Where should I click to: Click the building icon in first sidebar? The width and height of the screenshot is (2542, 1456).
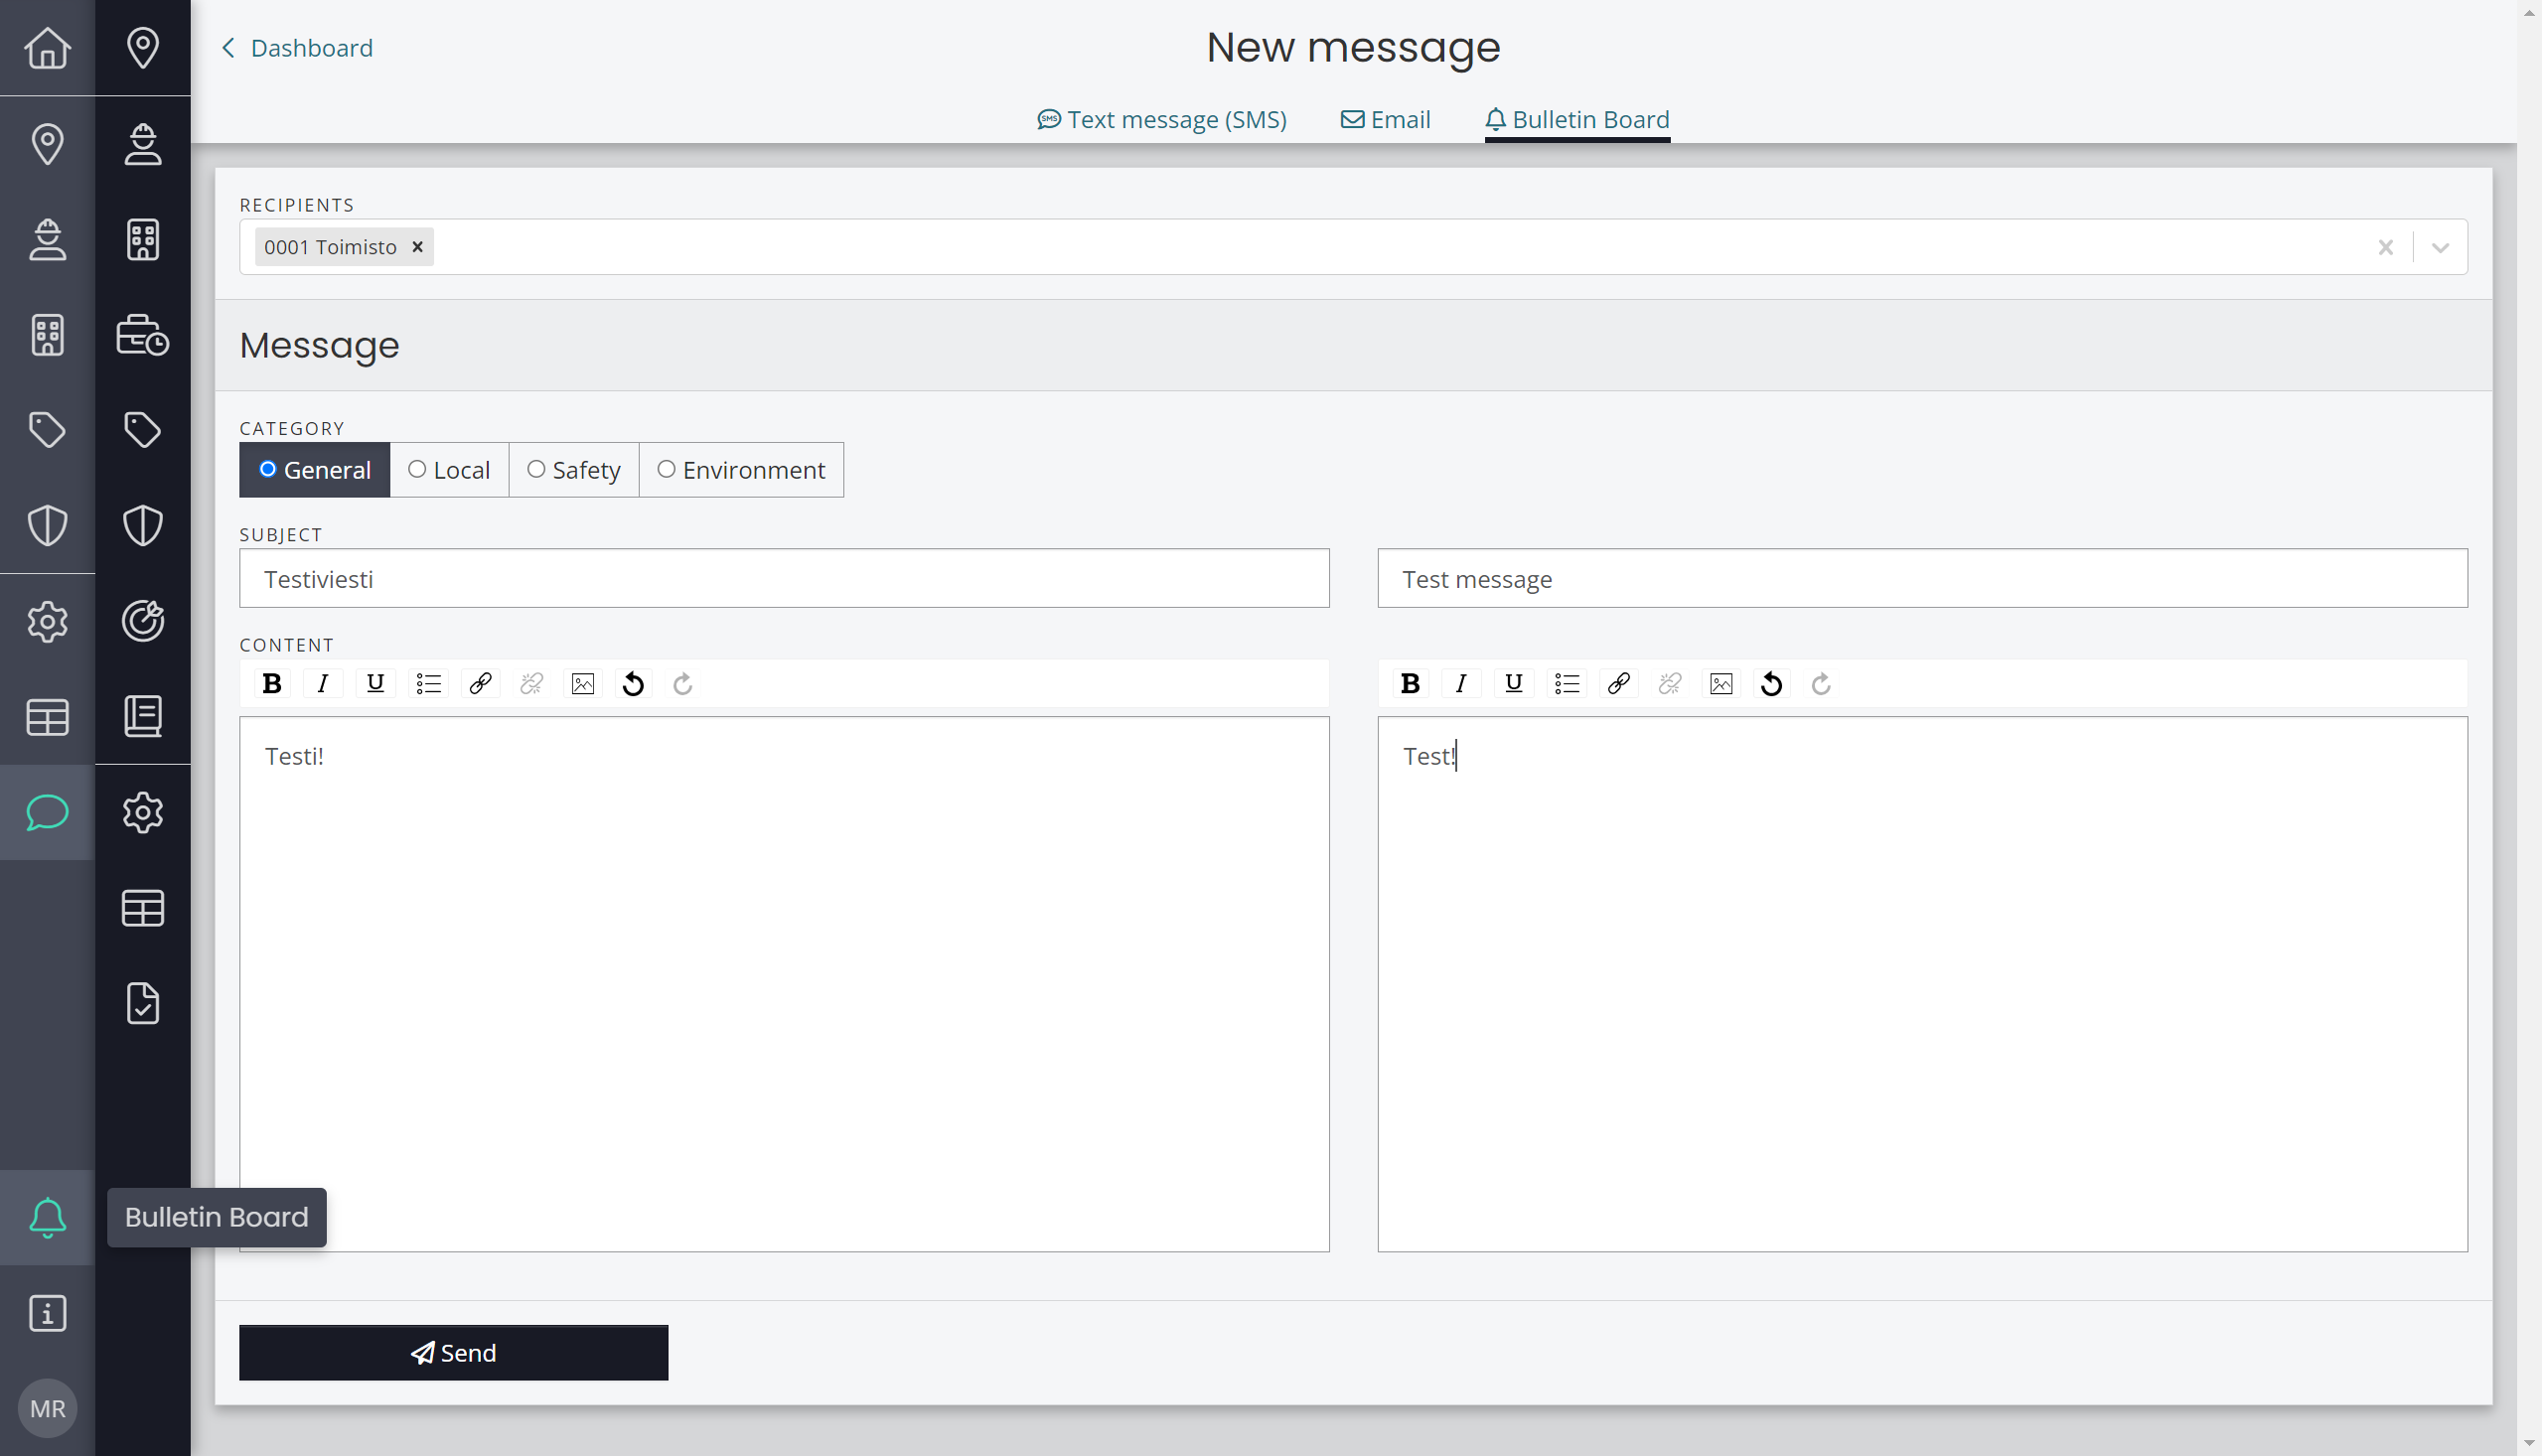pyautogui.click(x=47, y=334)
